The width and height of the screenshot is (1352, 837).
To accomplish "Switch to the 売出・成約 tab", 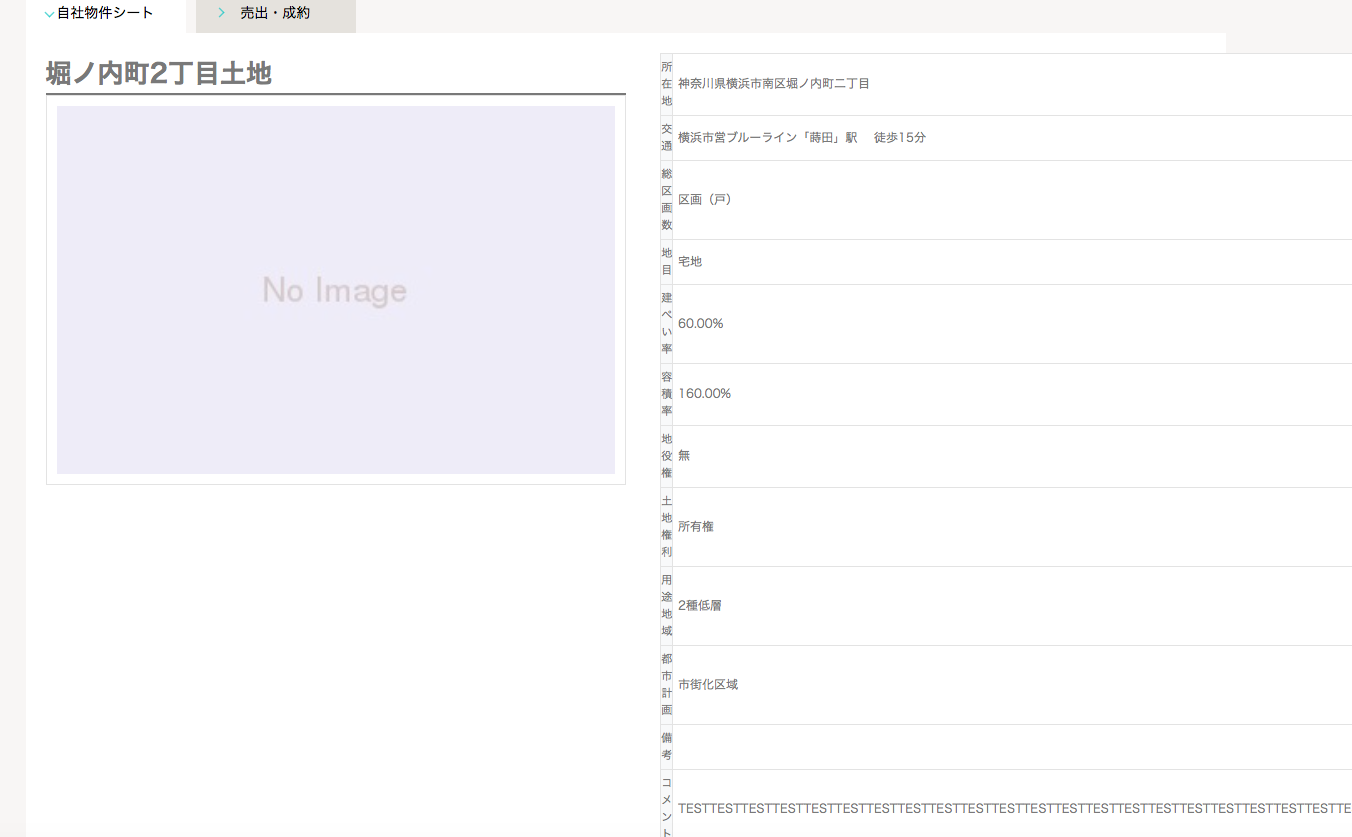I will pos(275,14).
